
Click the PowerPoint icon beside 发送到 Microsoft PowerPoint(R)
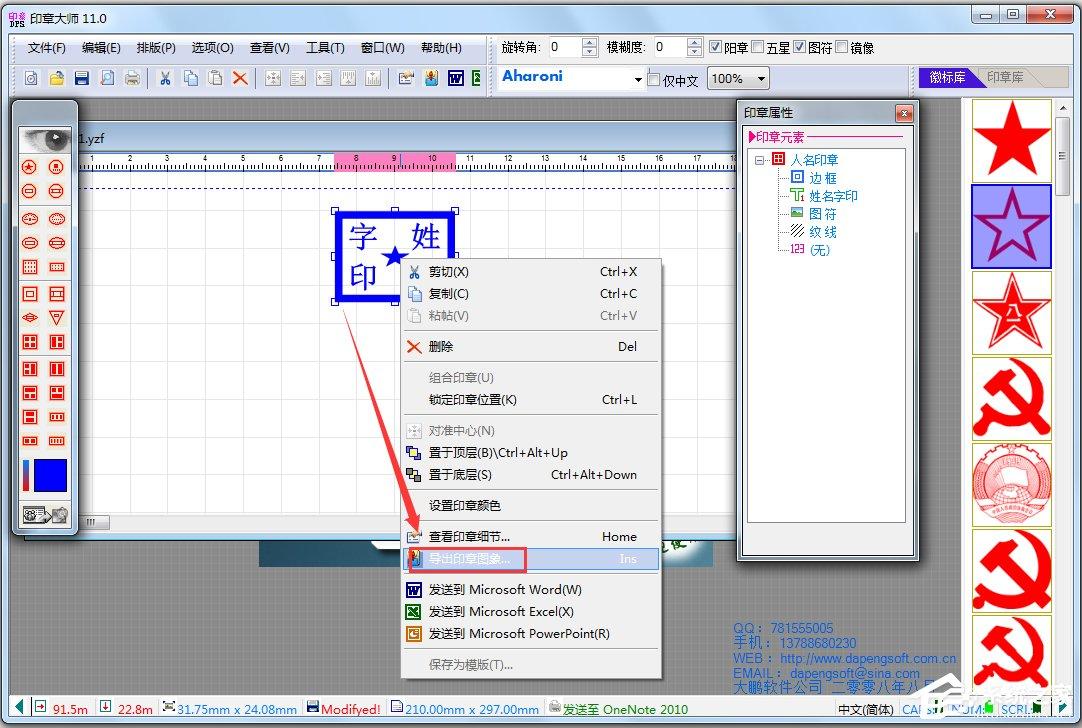413,634
